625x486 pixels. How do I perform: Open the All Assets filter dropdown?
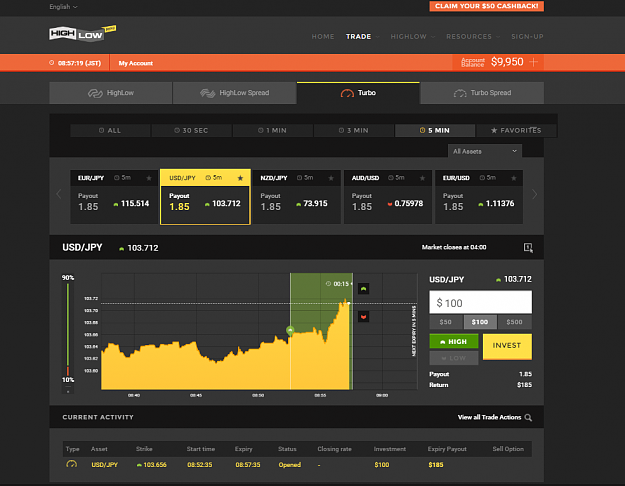click(x=485, y=151)
